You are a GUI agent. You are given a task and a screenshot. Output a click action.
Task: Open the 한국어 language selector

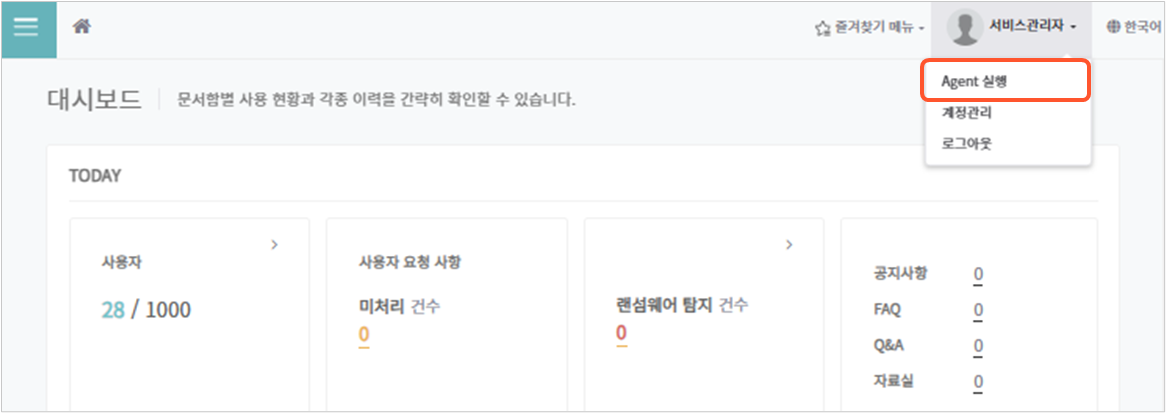(x=1133, y=27)
